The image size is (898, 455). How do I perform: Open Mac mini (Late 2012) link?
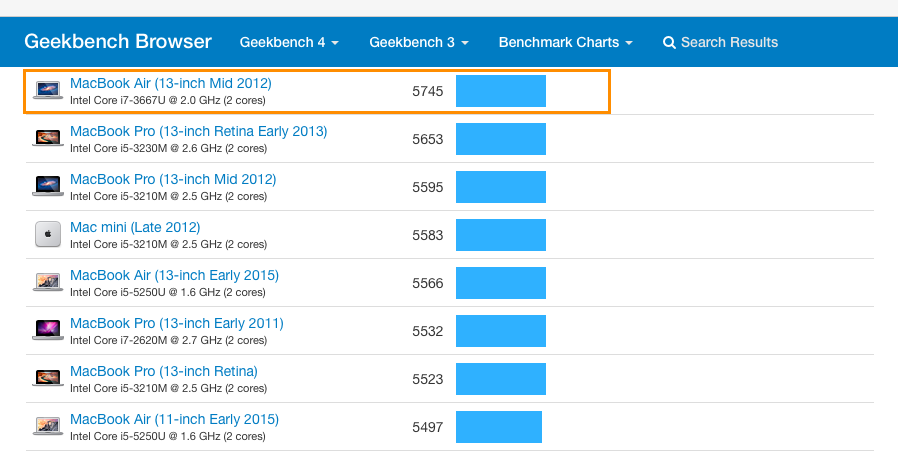tap(135, 228)
